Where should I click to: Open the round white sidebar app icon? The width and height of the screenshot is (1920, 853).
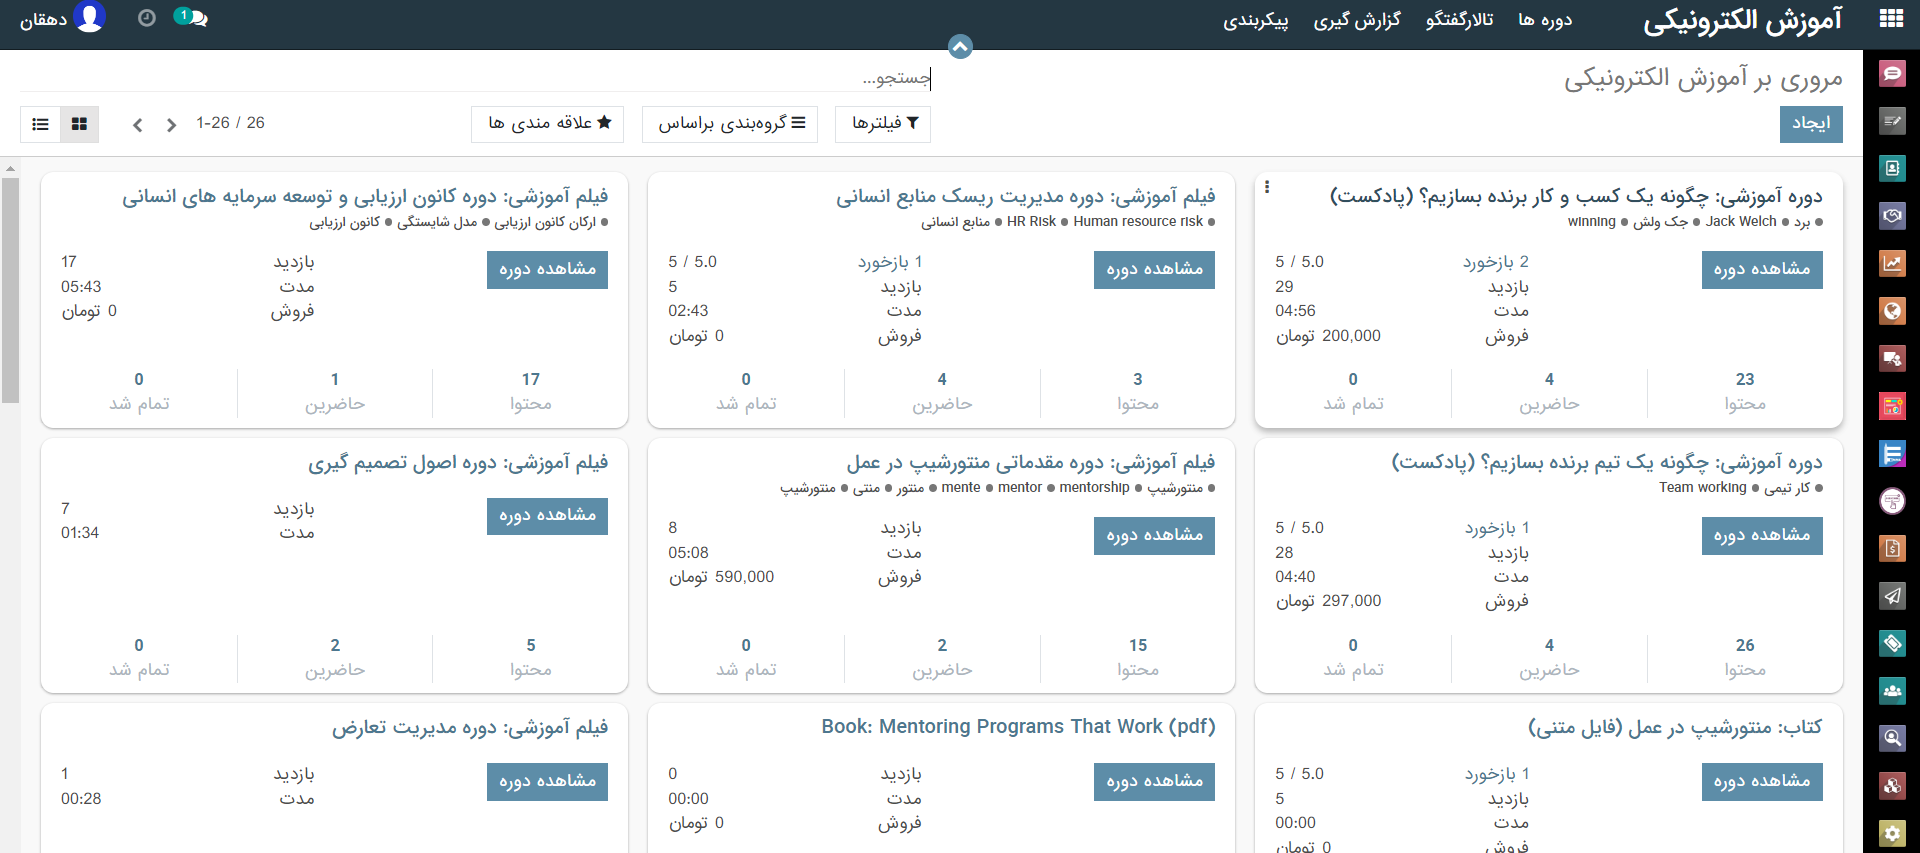click(x=1892, y=501)
